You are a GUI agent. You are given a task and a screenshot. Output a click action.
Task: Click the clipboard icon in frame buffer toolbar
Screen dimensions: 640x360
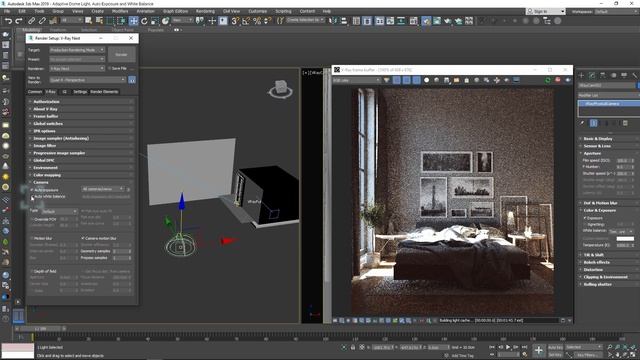pyautogui.click(x=467, y=80)
